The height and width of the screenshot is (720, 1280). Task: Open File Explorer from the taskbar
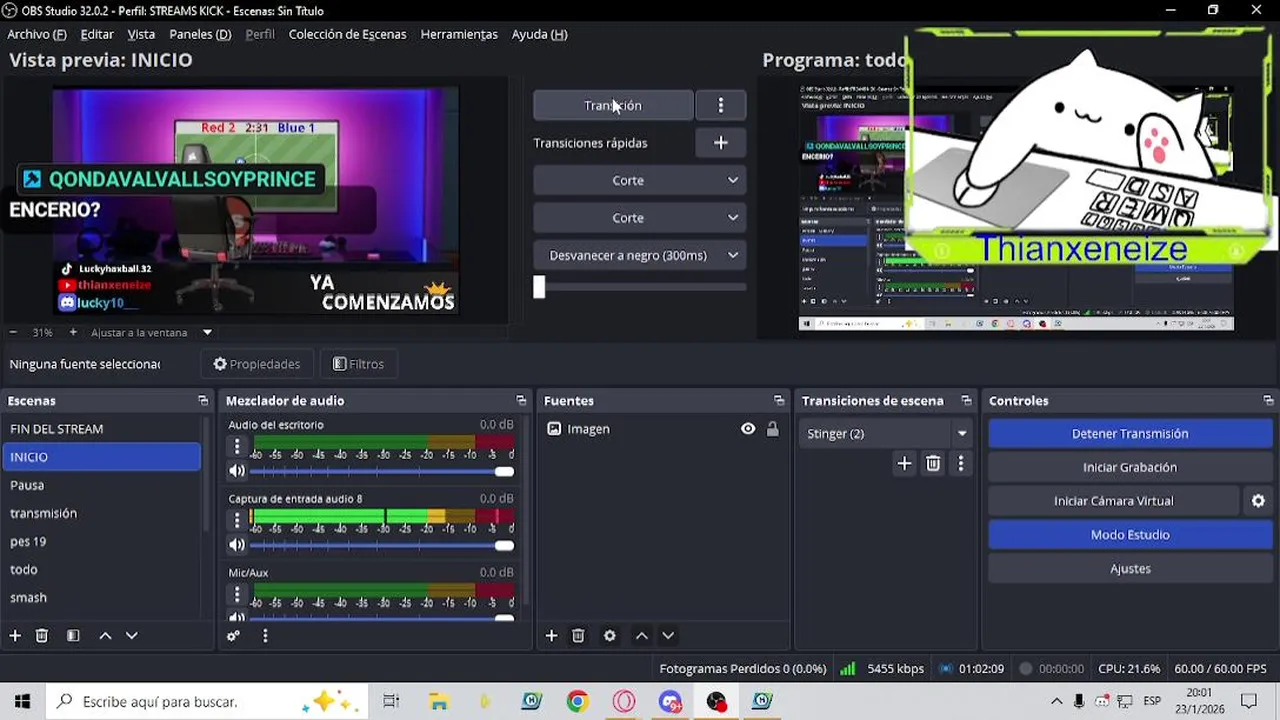[438, 702]
